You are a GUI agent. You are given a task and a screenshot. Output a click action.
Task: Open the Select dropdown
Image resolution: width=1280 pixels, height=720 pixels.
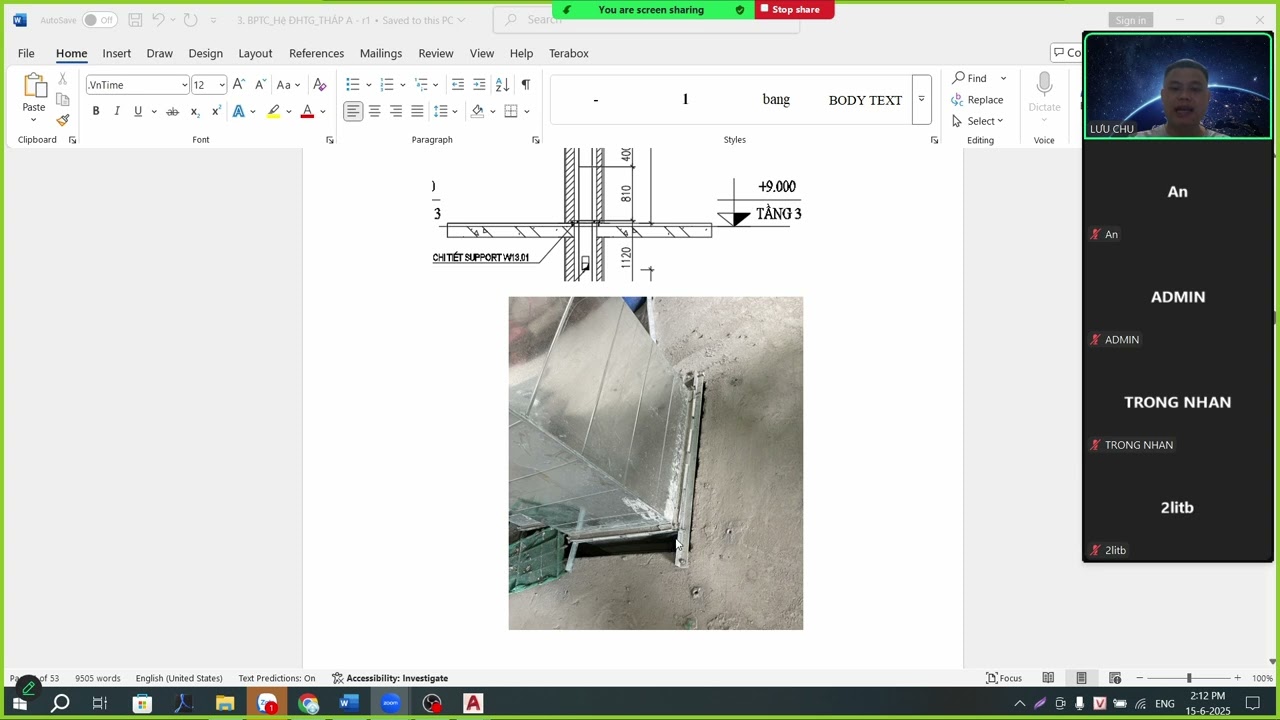977,121
